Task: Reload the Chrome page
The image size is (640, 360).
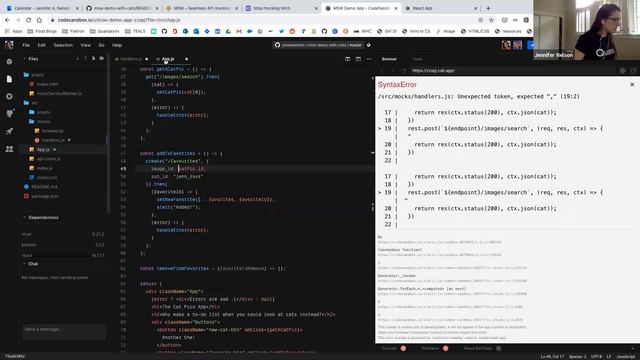Action: click(x=28, y=20)
